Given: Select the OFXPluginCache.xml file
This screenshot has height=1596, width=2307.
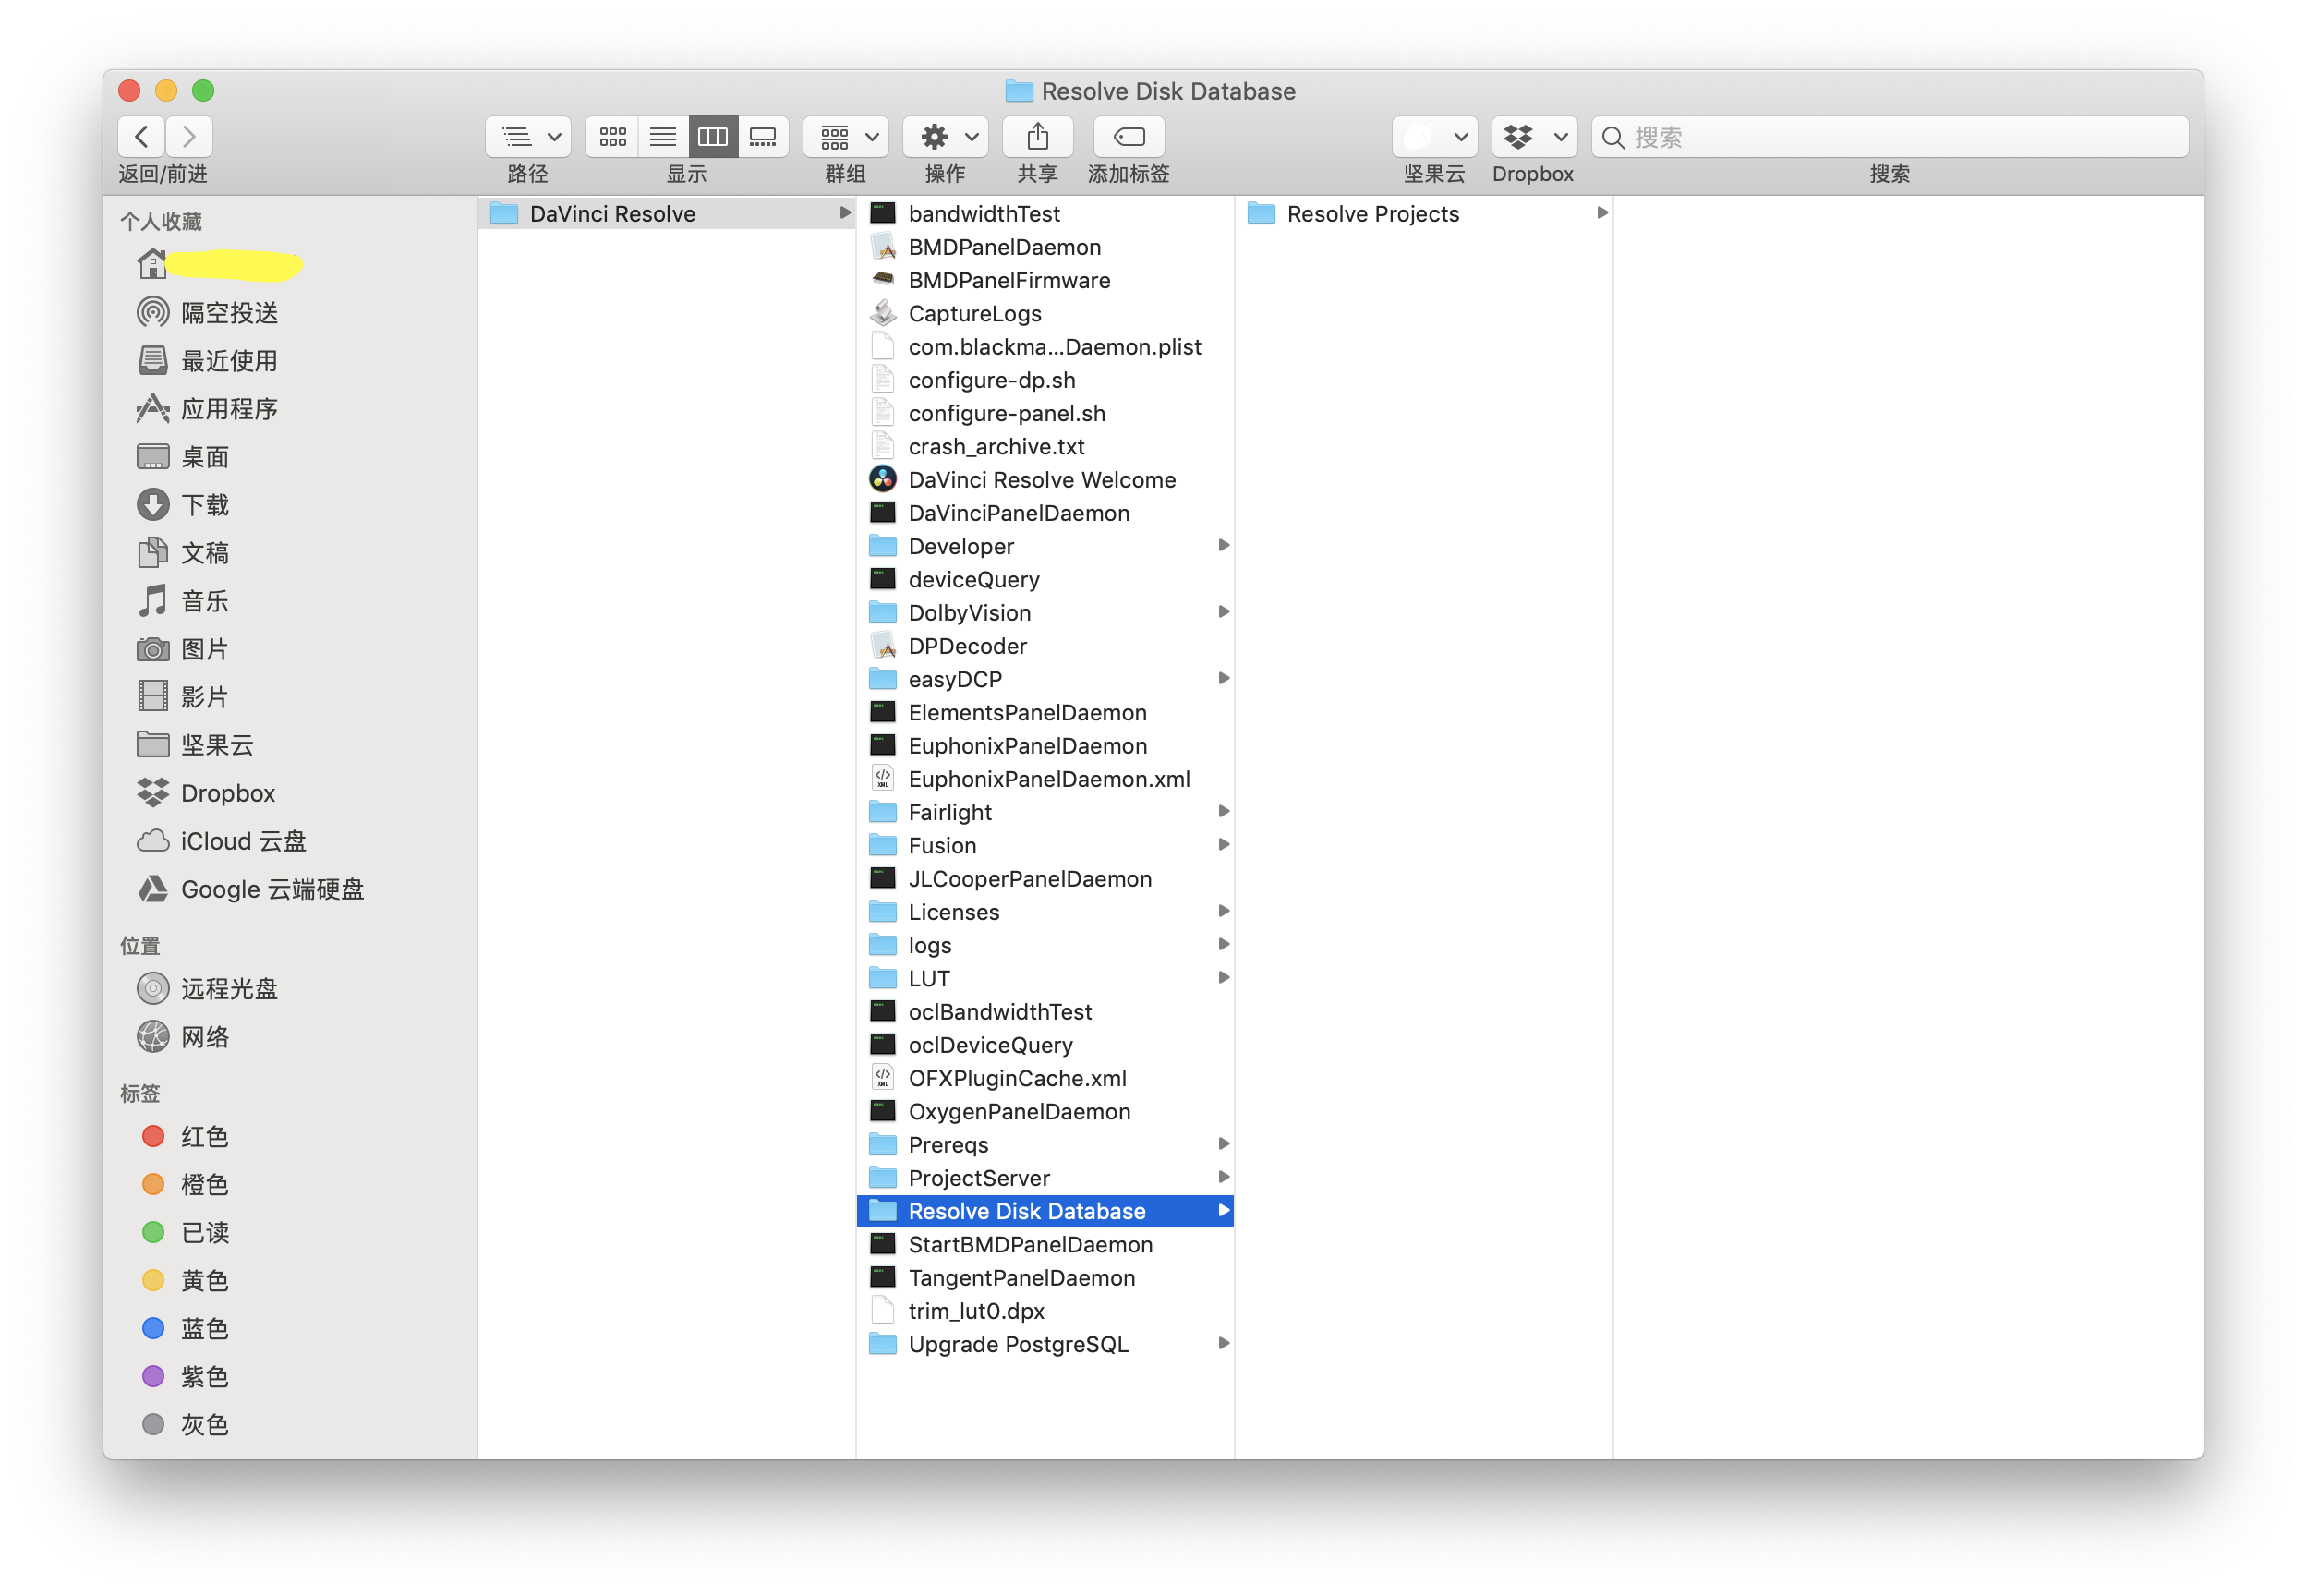Looking at the screenshot, I should pyautogui.click(x=1017, y=1078).
